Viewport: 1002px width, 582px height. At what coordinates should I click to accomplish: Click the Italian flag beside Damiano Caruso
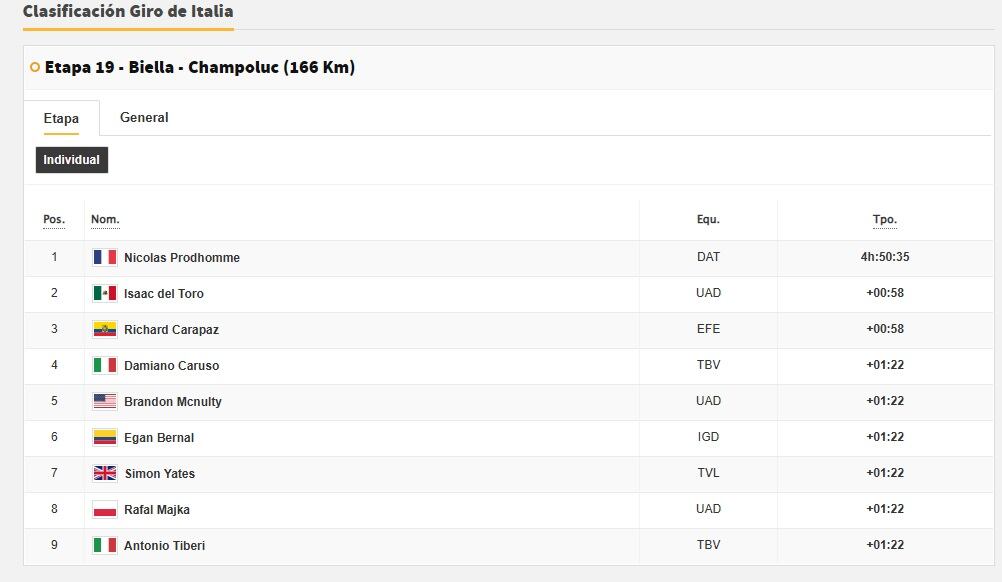tap(105, 365)
